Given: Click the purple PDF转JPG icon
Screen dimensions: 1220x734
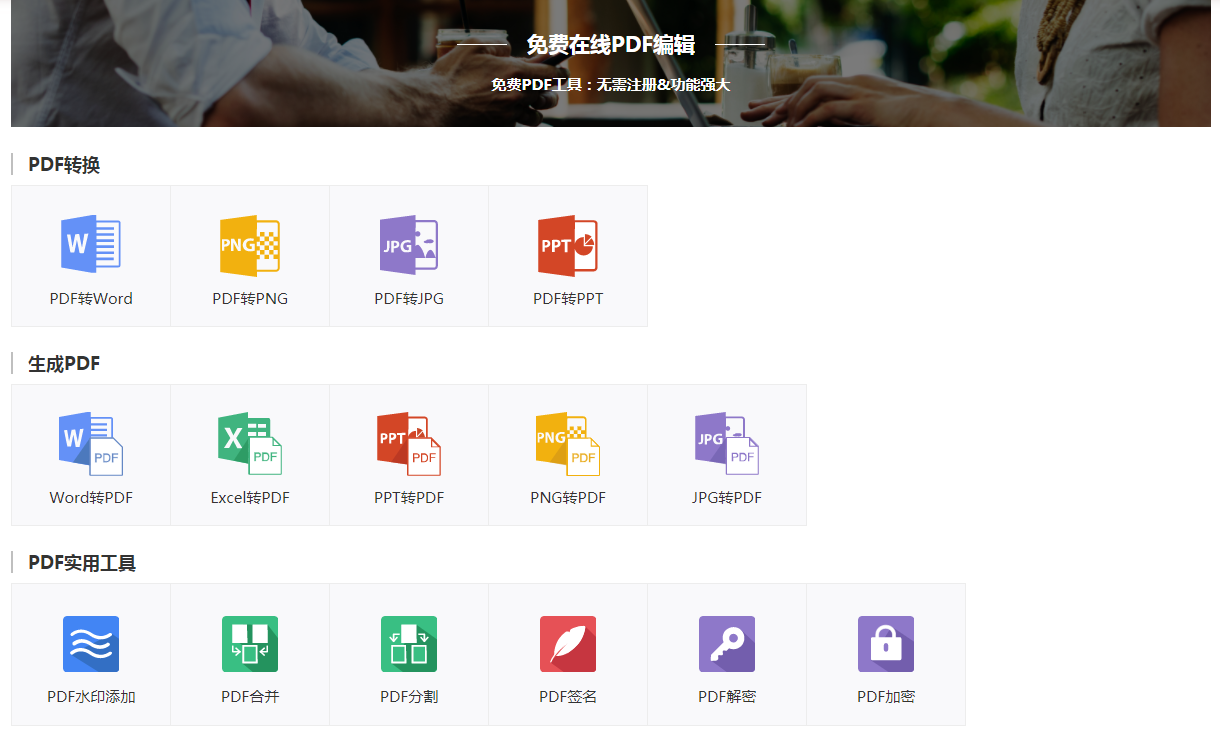Looking at the screenshot, I should pyautogui.click(x=409, y=244).
